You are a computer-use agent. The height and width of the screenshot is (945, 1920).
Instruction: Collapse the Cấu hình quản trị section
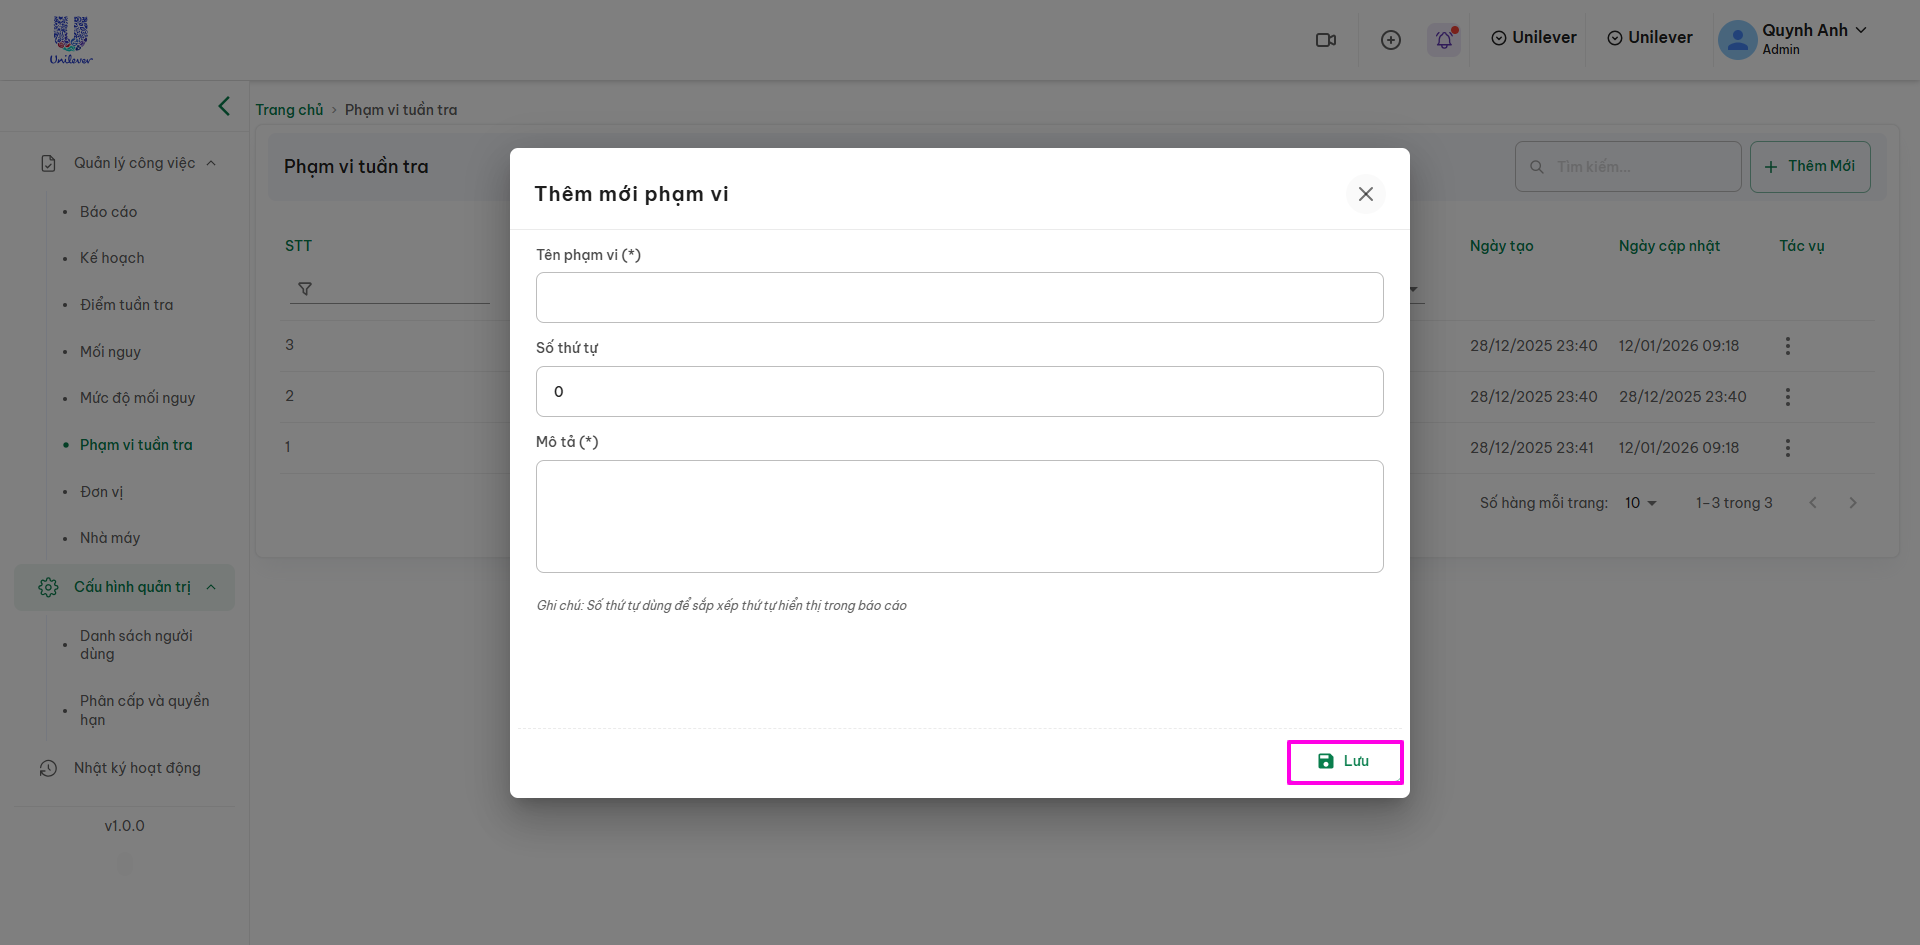211,587
